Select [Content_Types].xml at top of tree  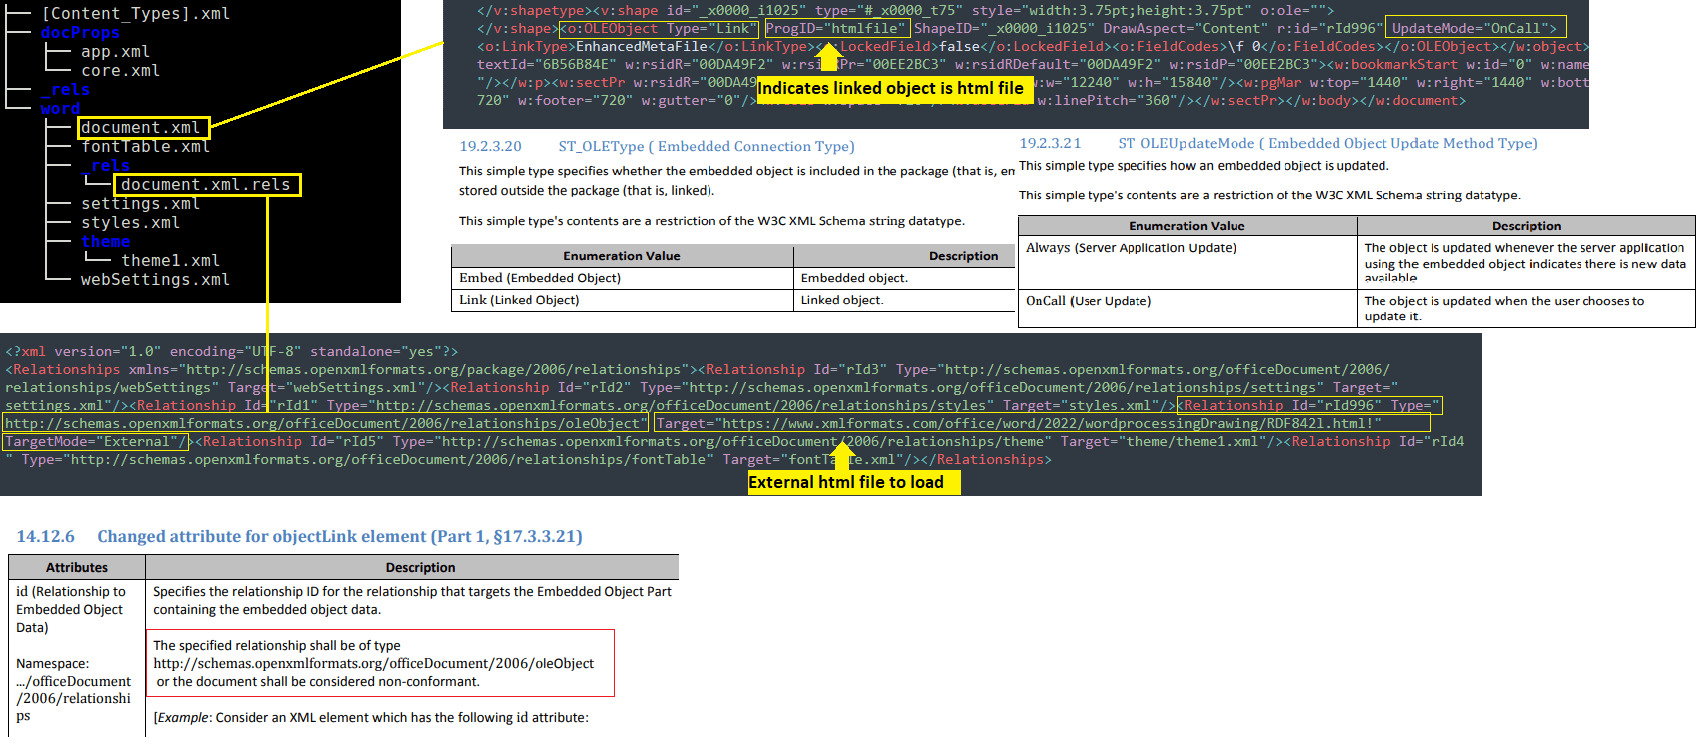pyautogui.click(x=136, y=14)
